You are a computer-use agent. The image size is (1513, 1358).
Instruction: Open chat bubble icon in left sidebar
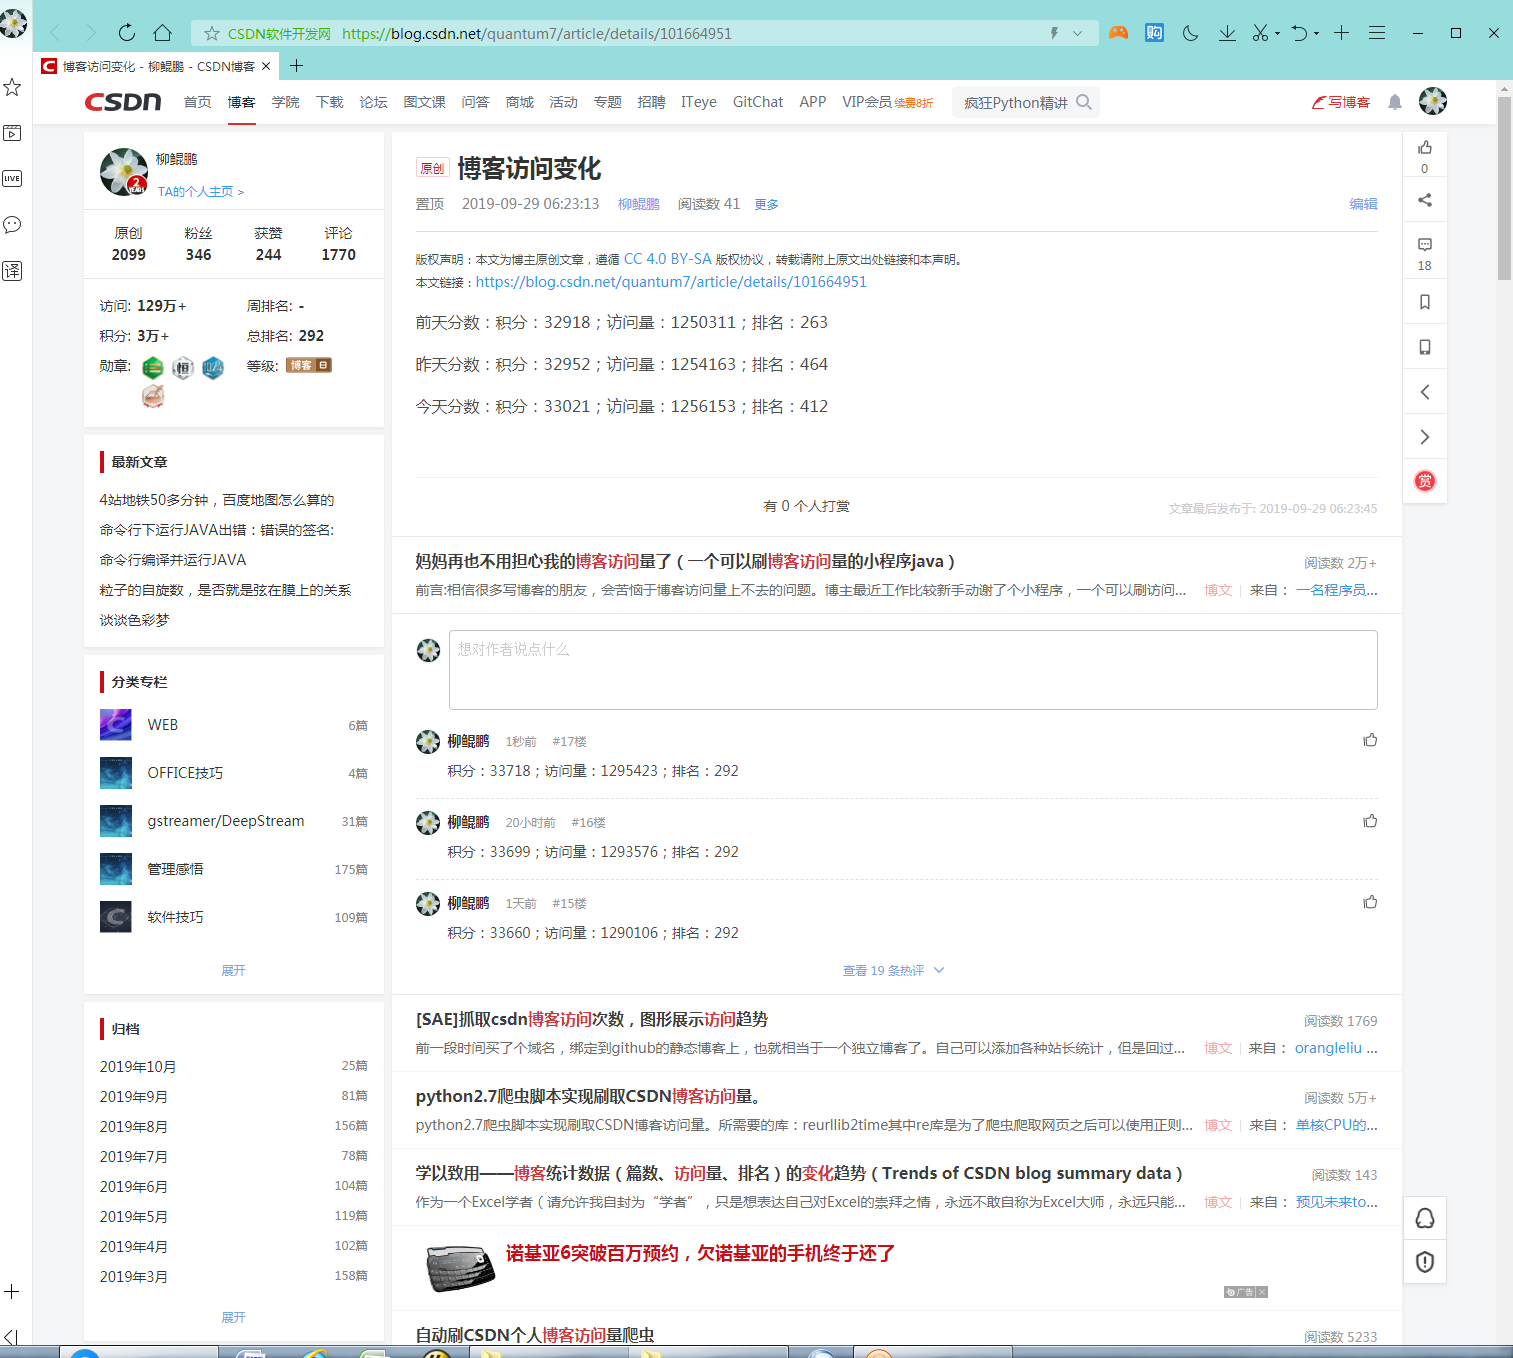pyautogui.click(x=12, y=225)
